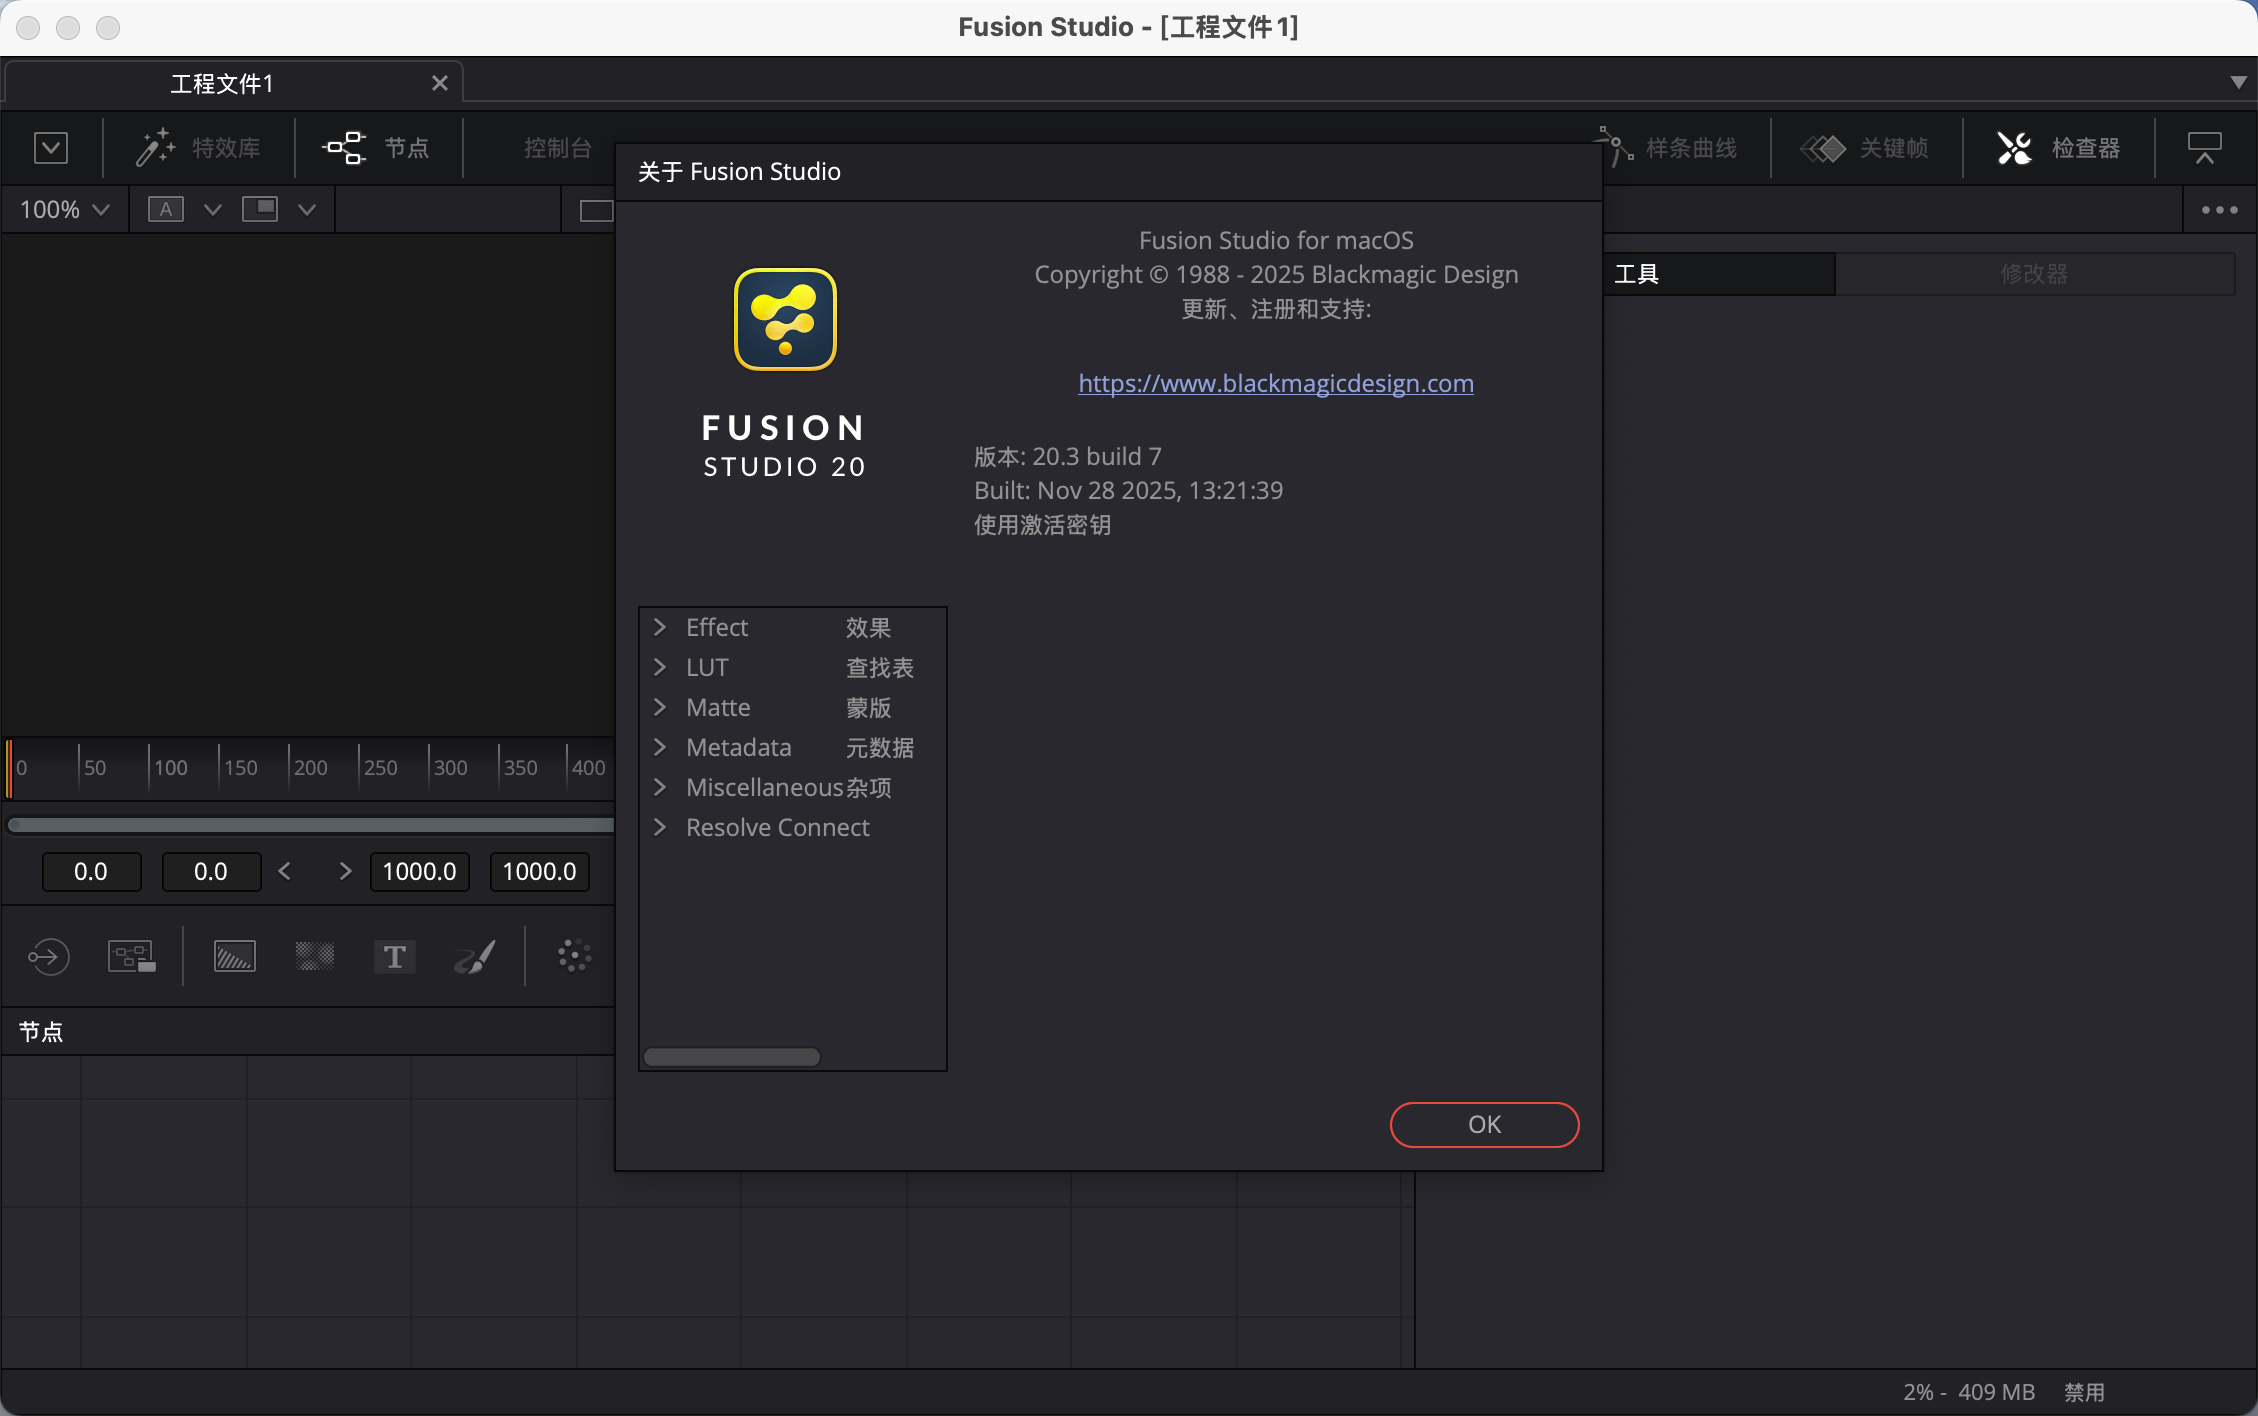Open the 100% zoom dropdown
Screen dimensions: 2258x1416
pos(64,209)
